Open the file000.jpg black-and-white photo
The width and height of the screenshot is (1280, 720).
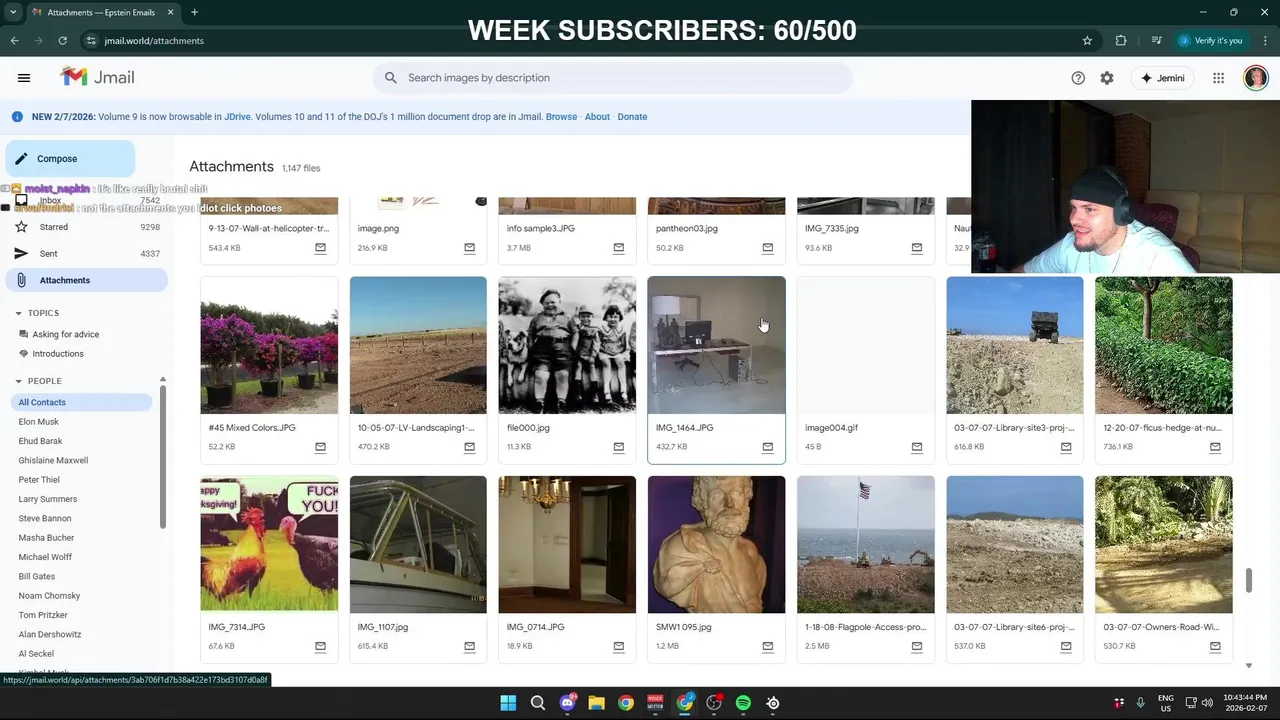[567, 345]
